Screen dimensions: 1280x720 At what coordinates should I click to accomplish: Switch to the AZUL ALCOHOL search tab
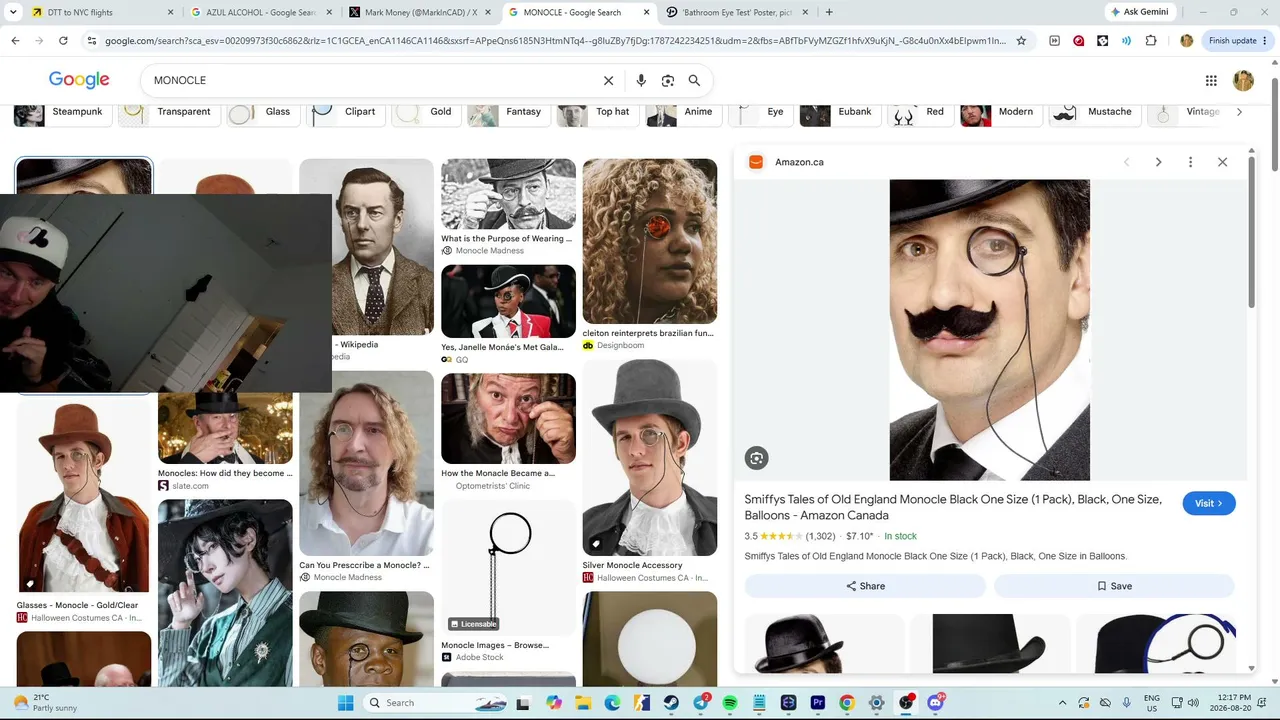pyautogui.click(x=260, y=12)
